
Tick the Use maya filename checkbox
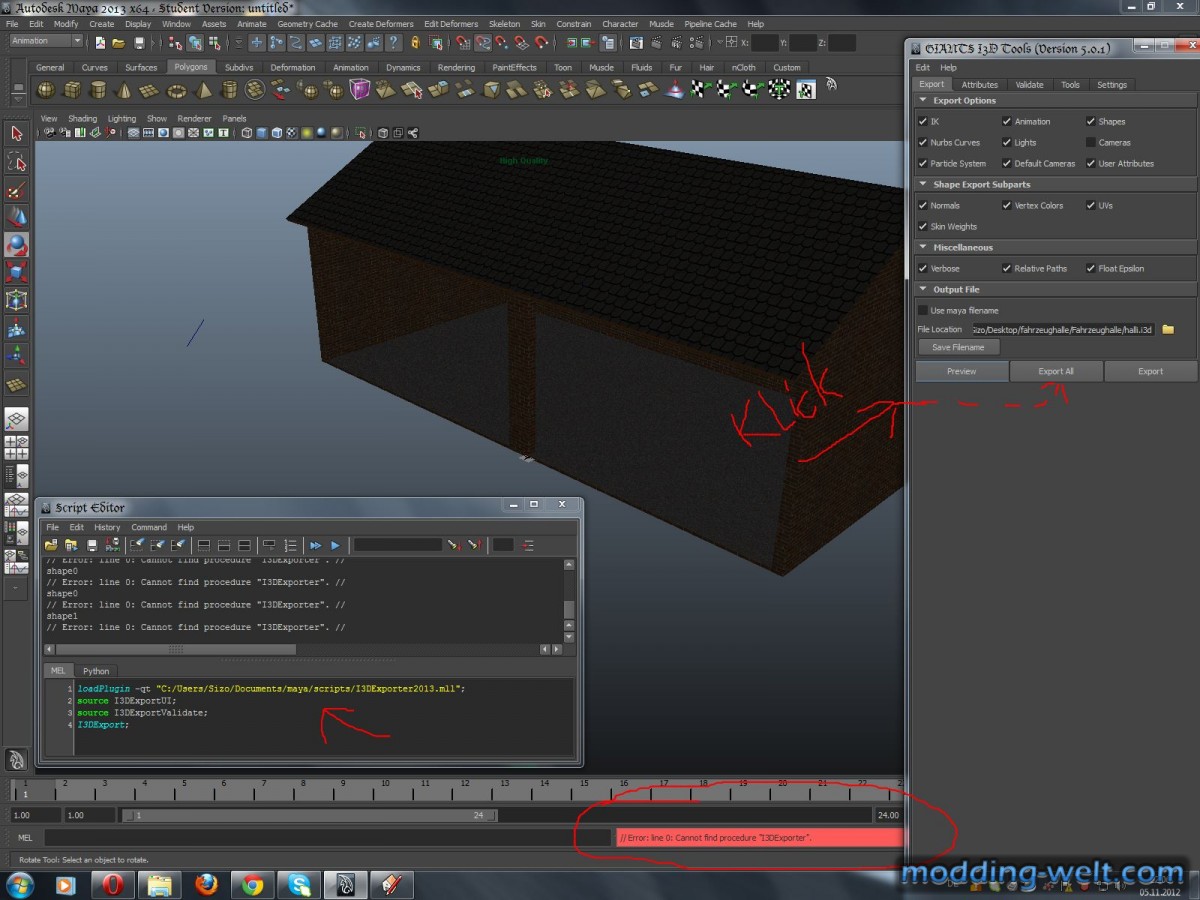point(923,310)
